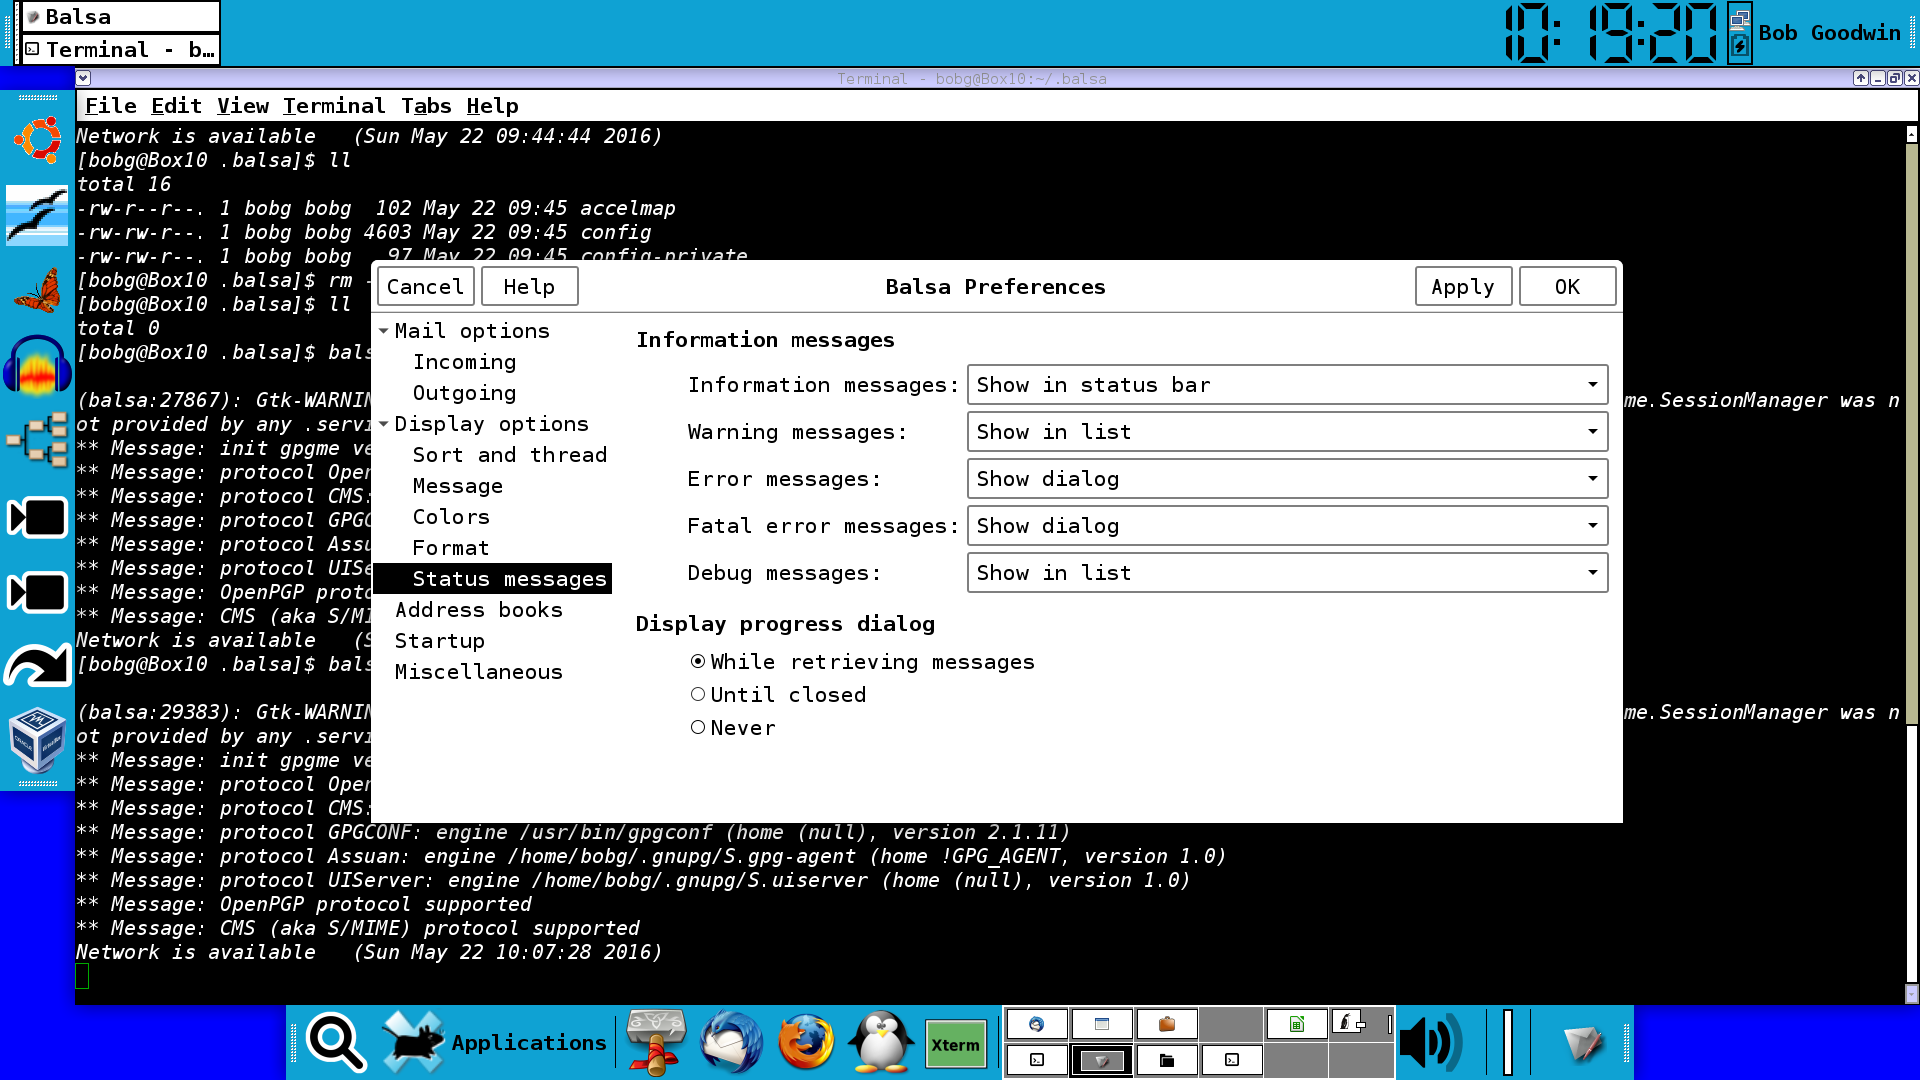Switch to workspace with spreadsheet icon
This screenshot has height=1080, width=1920.
click(1296, 1024)
